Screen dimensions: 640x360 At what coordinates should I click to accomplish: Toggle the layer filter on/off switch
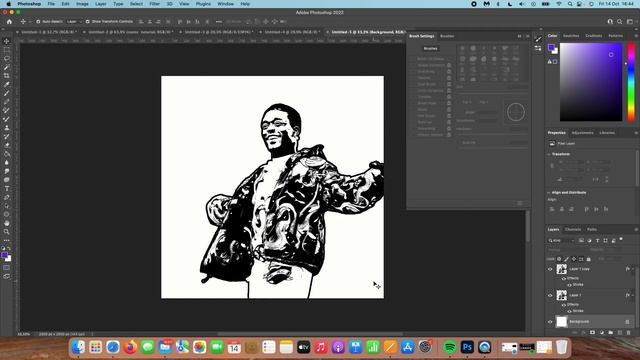[621, 240]
